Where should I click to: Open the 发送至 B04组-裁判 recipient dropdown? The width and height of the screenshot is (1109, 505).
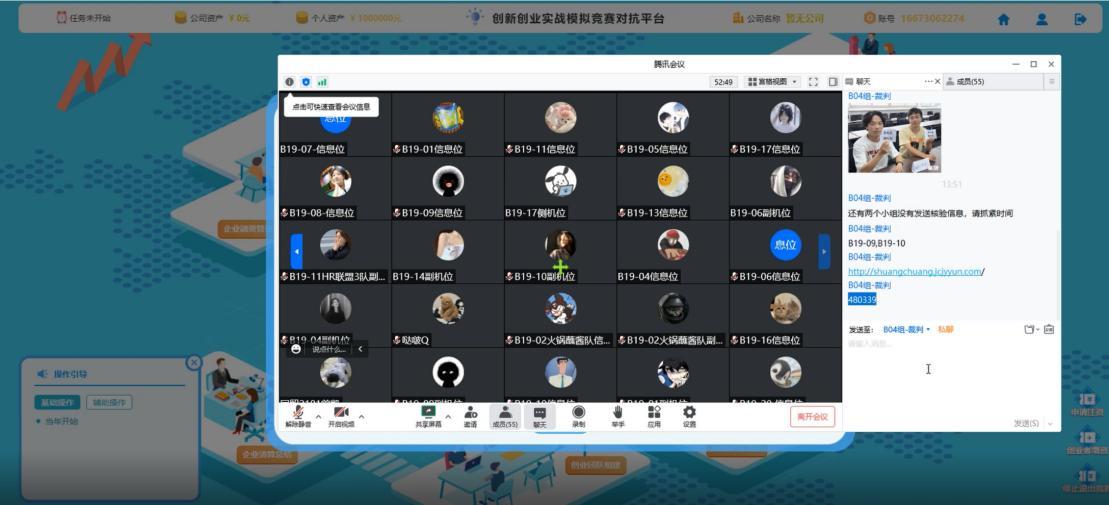[x=906, y=329]
